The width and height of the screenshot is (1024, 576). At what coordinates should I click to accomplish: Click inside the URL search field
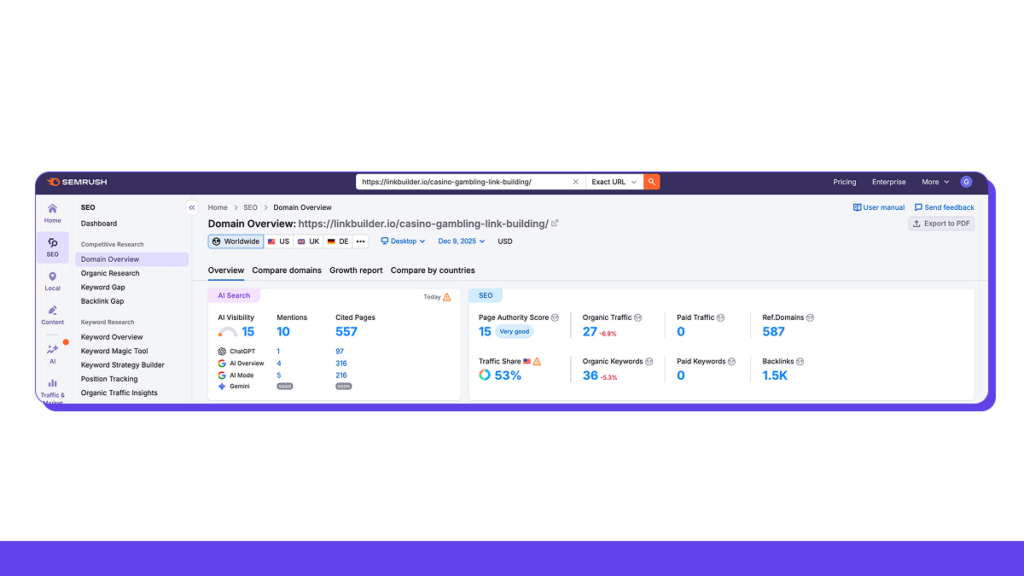coord(460,182)
